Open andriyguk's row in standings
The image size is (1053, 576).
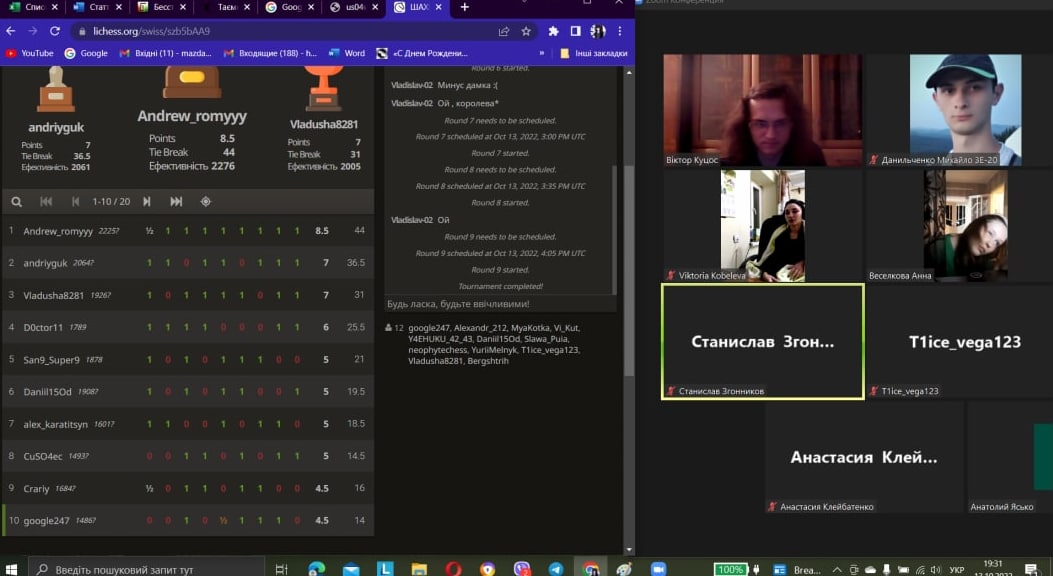tap(188, 262)
